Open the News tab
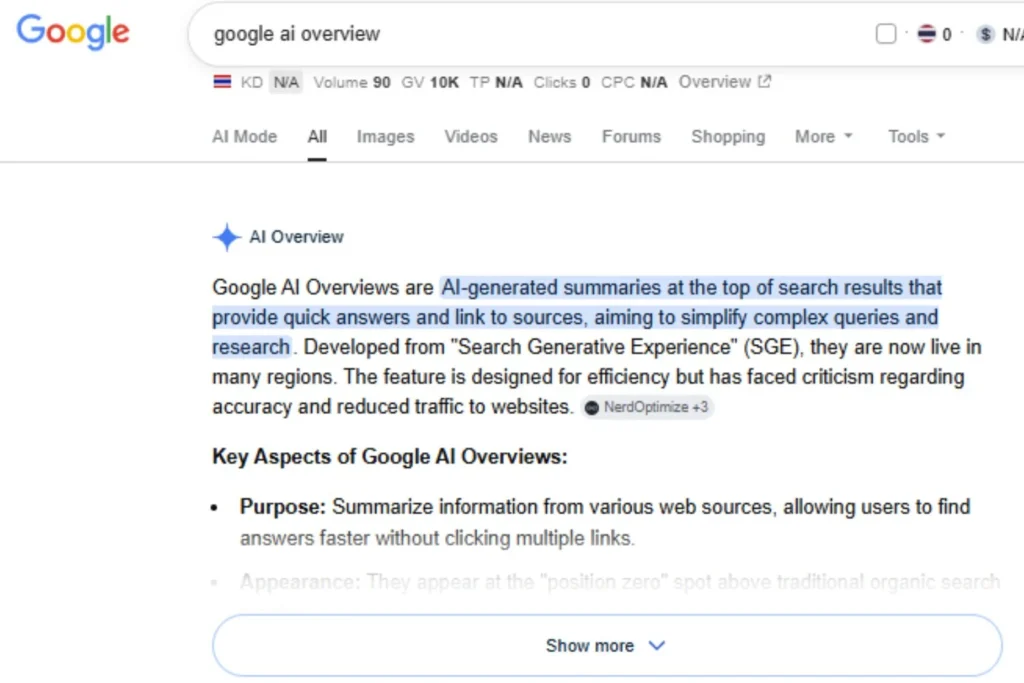The height and width of the screenshot is (683, 1024). (549, 136)
